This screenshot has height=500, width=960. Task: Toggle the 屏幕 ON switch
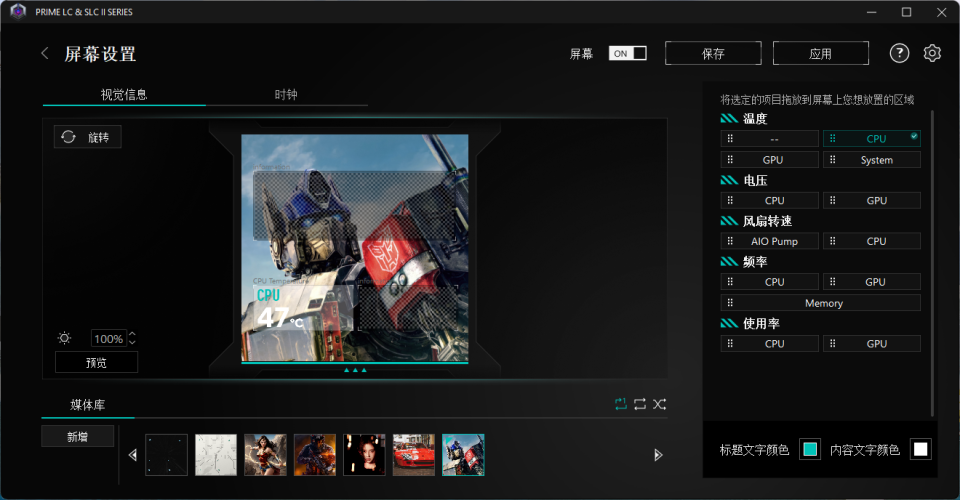tap(628, 53)
